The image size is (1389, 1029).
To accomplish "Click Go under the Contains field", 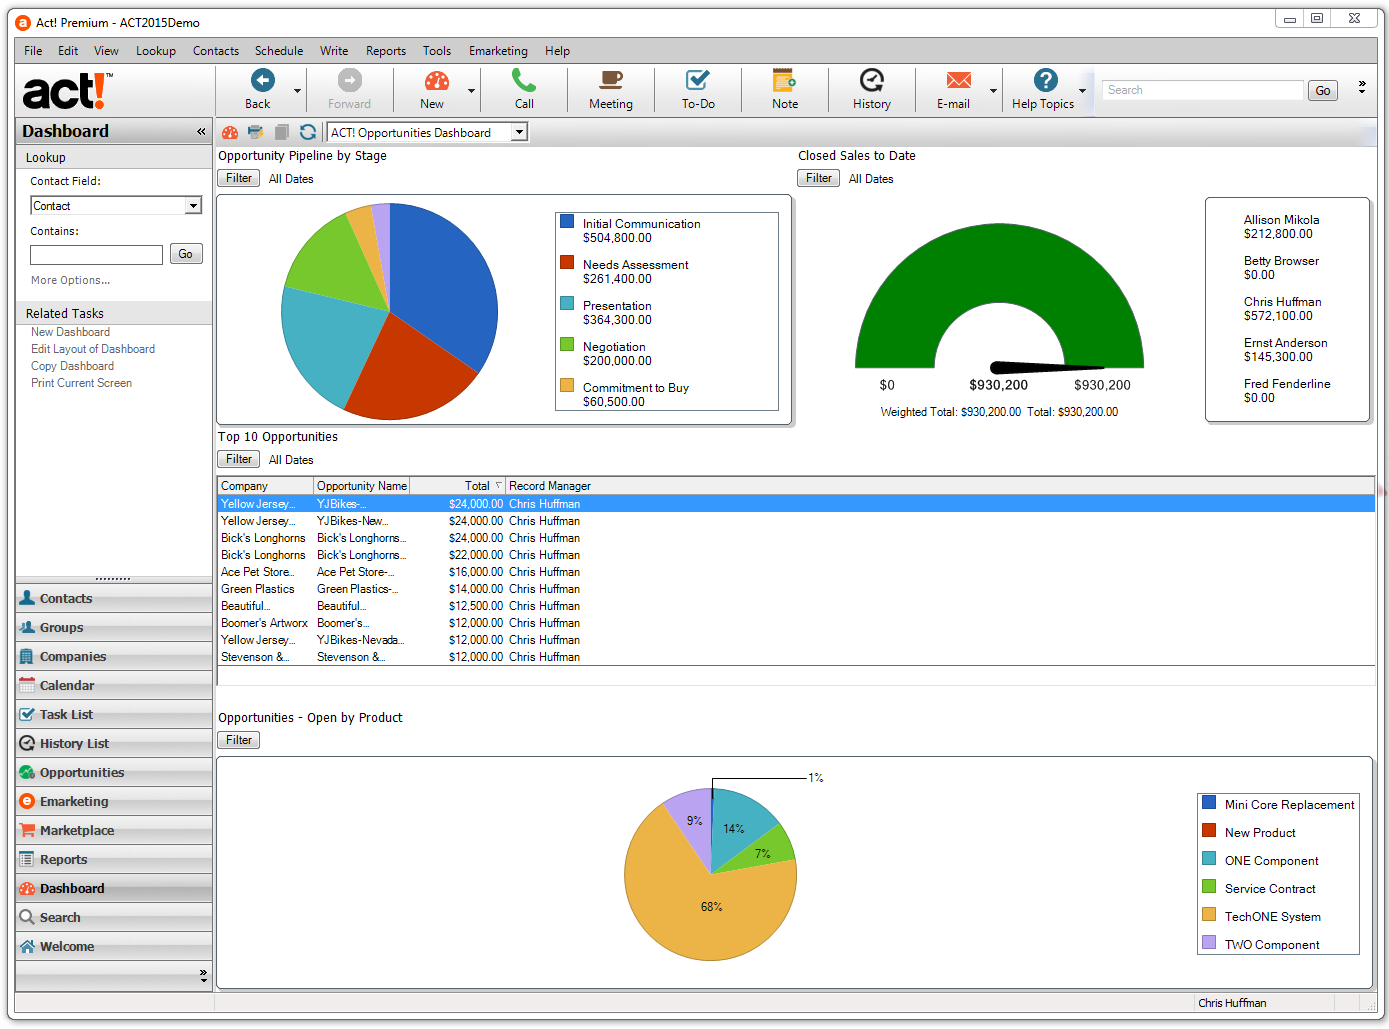I will [186, 254].
